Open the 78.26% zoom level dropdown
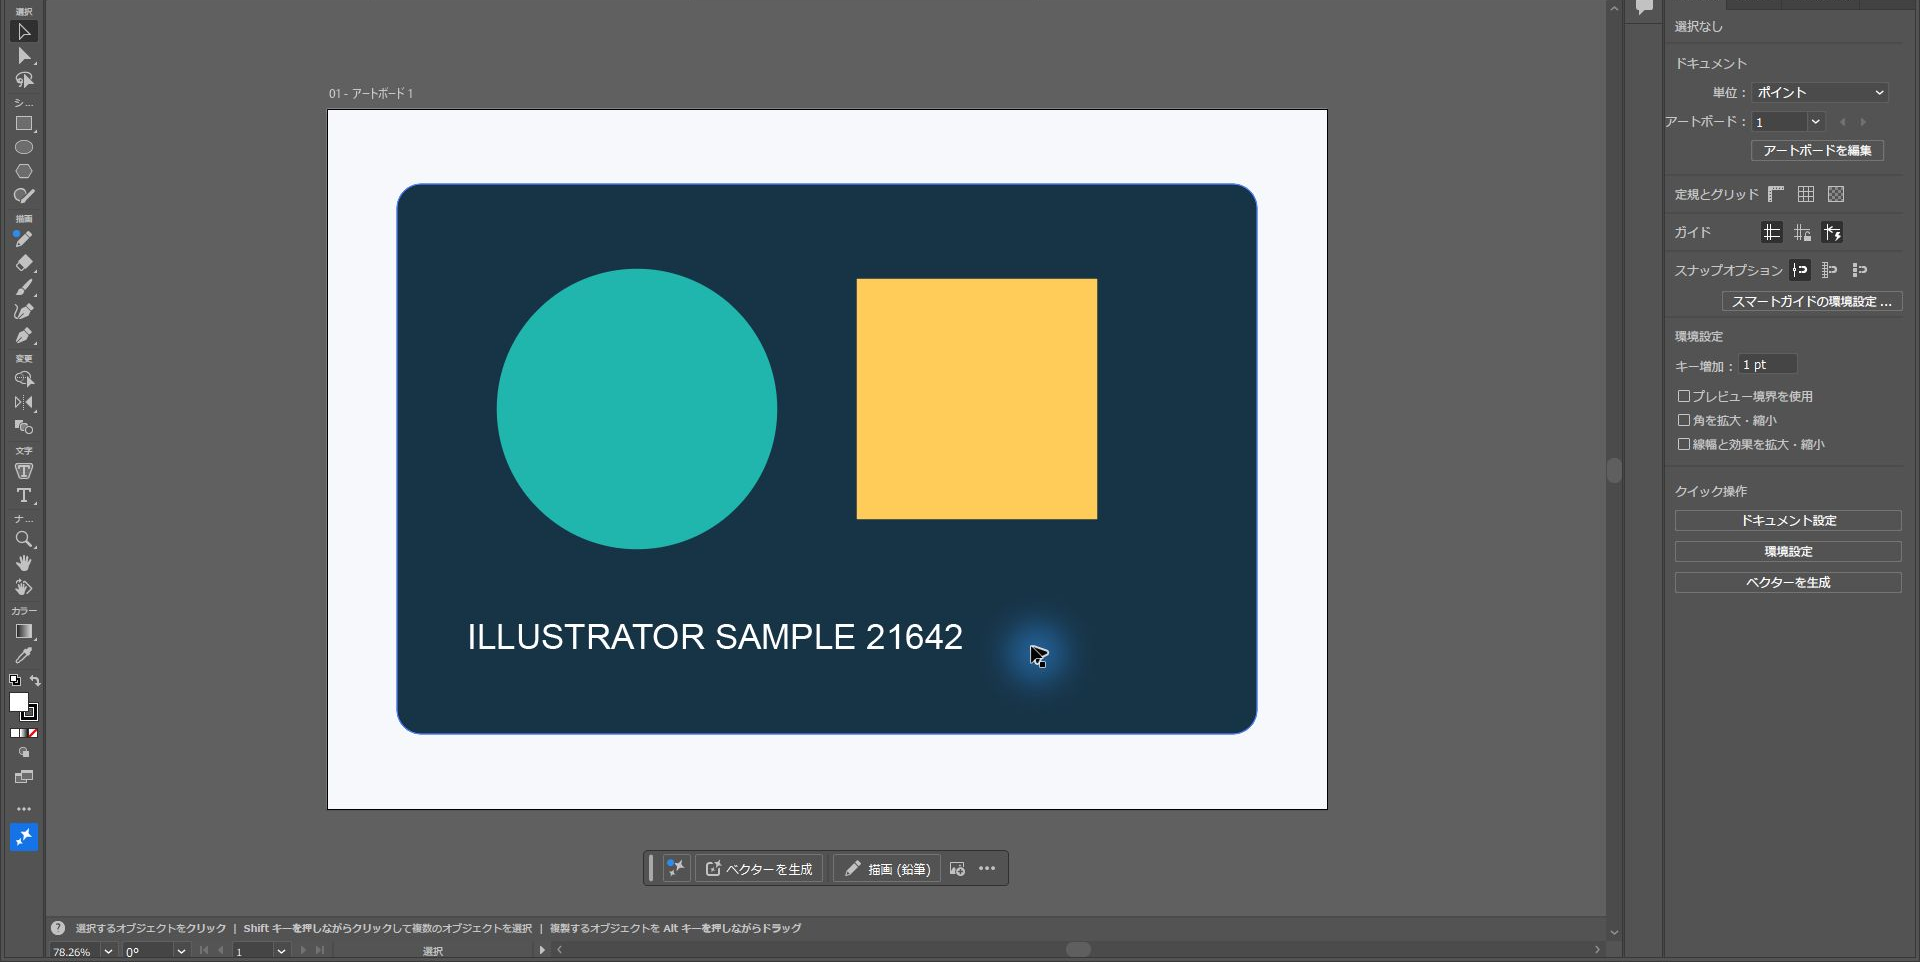Image resolution: width=1920 pixels, height=962 pixels. 108,951
